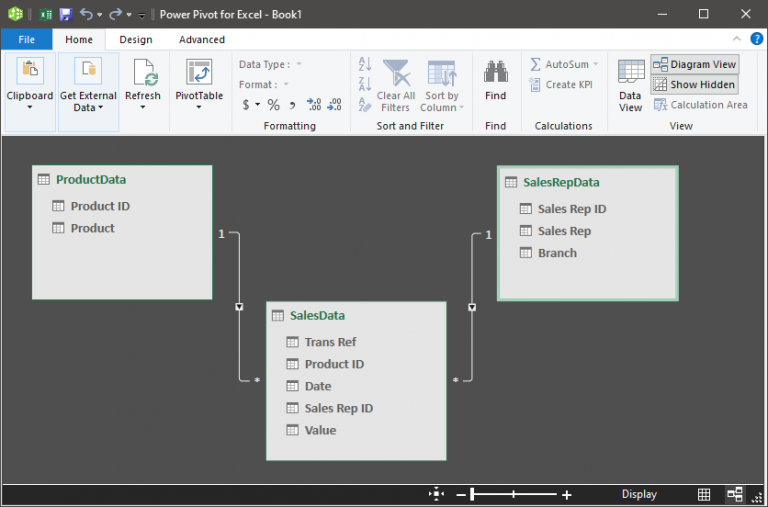The height and width of the screenshot is (507, 768).
Task: Open Customize Quick Access Toolbar dropdown
Action: pyautogui.click(x=142, y=15)
